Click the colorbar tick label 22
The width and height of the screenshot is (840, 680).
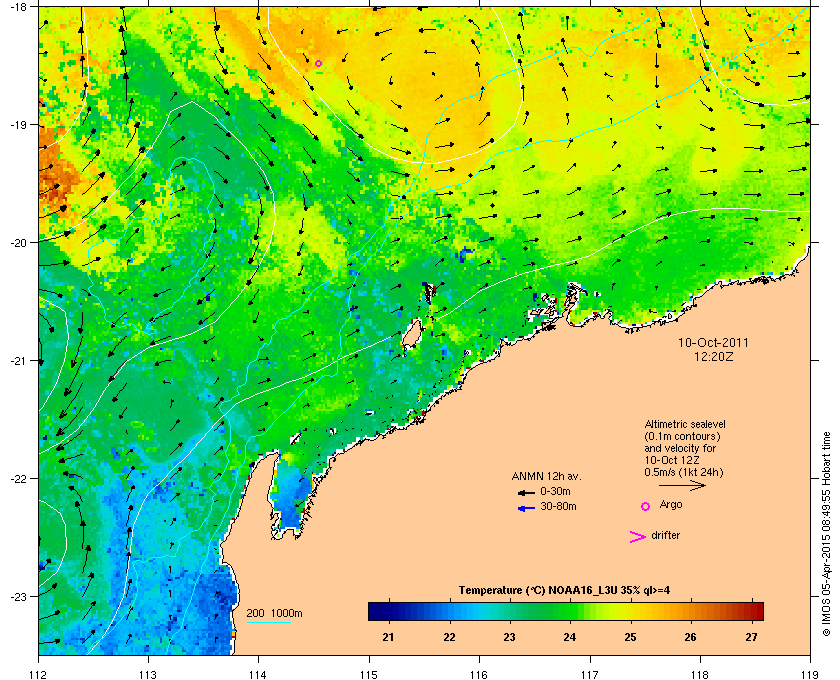449,637
